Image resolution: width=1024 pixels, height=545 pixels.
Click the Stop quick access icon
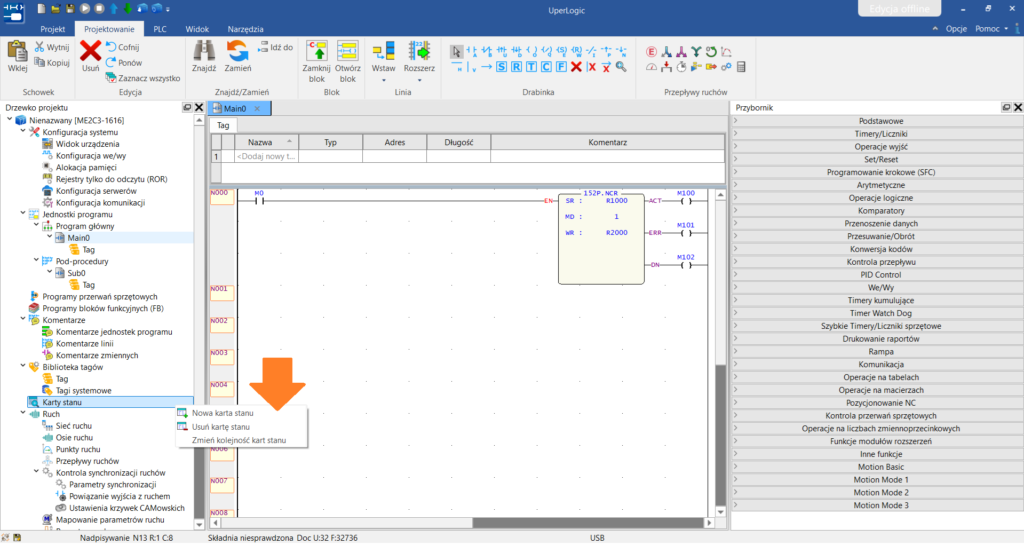(x=99, y=8)
